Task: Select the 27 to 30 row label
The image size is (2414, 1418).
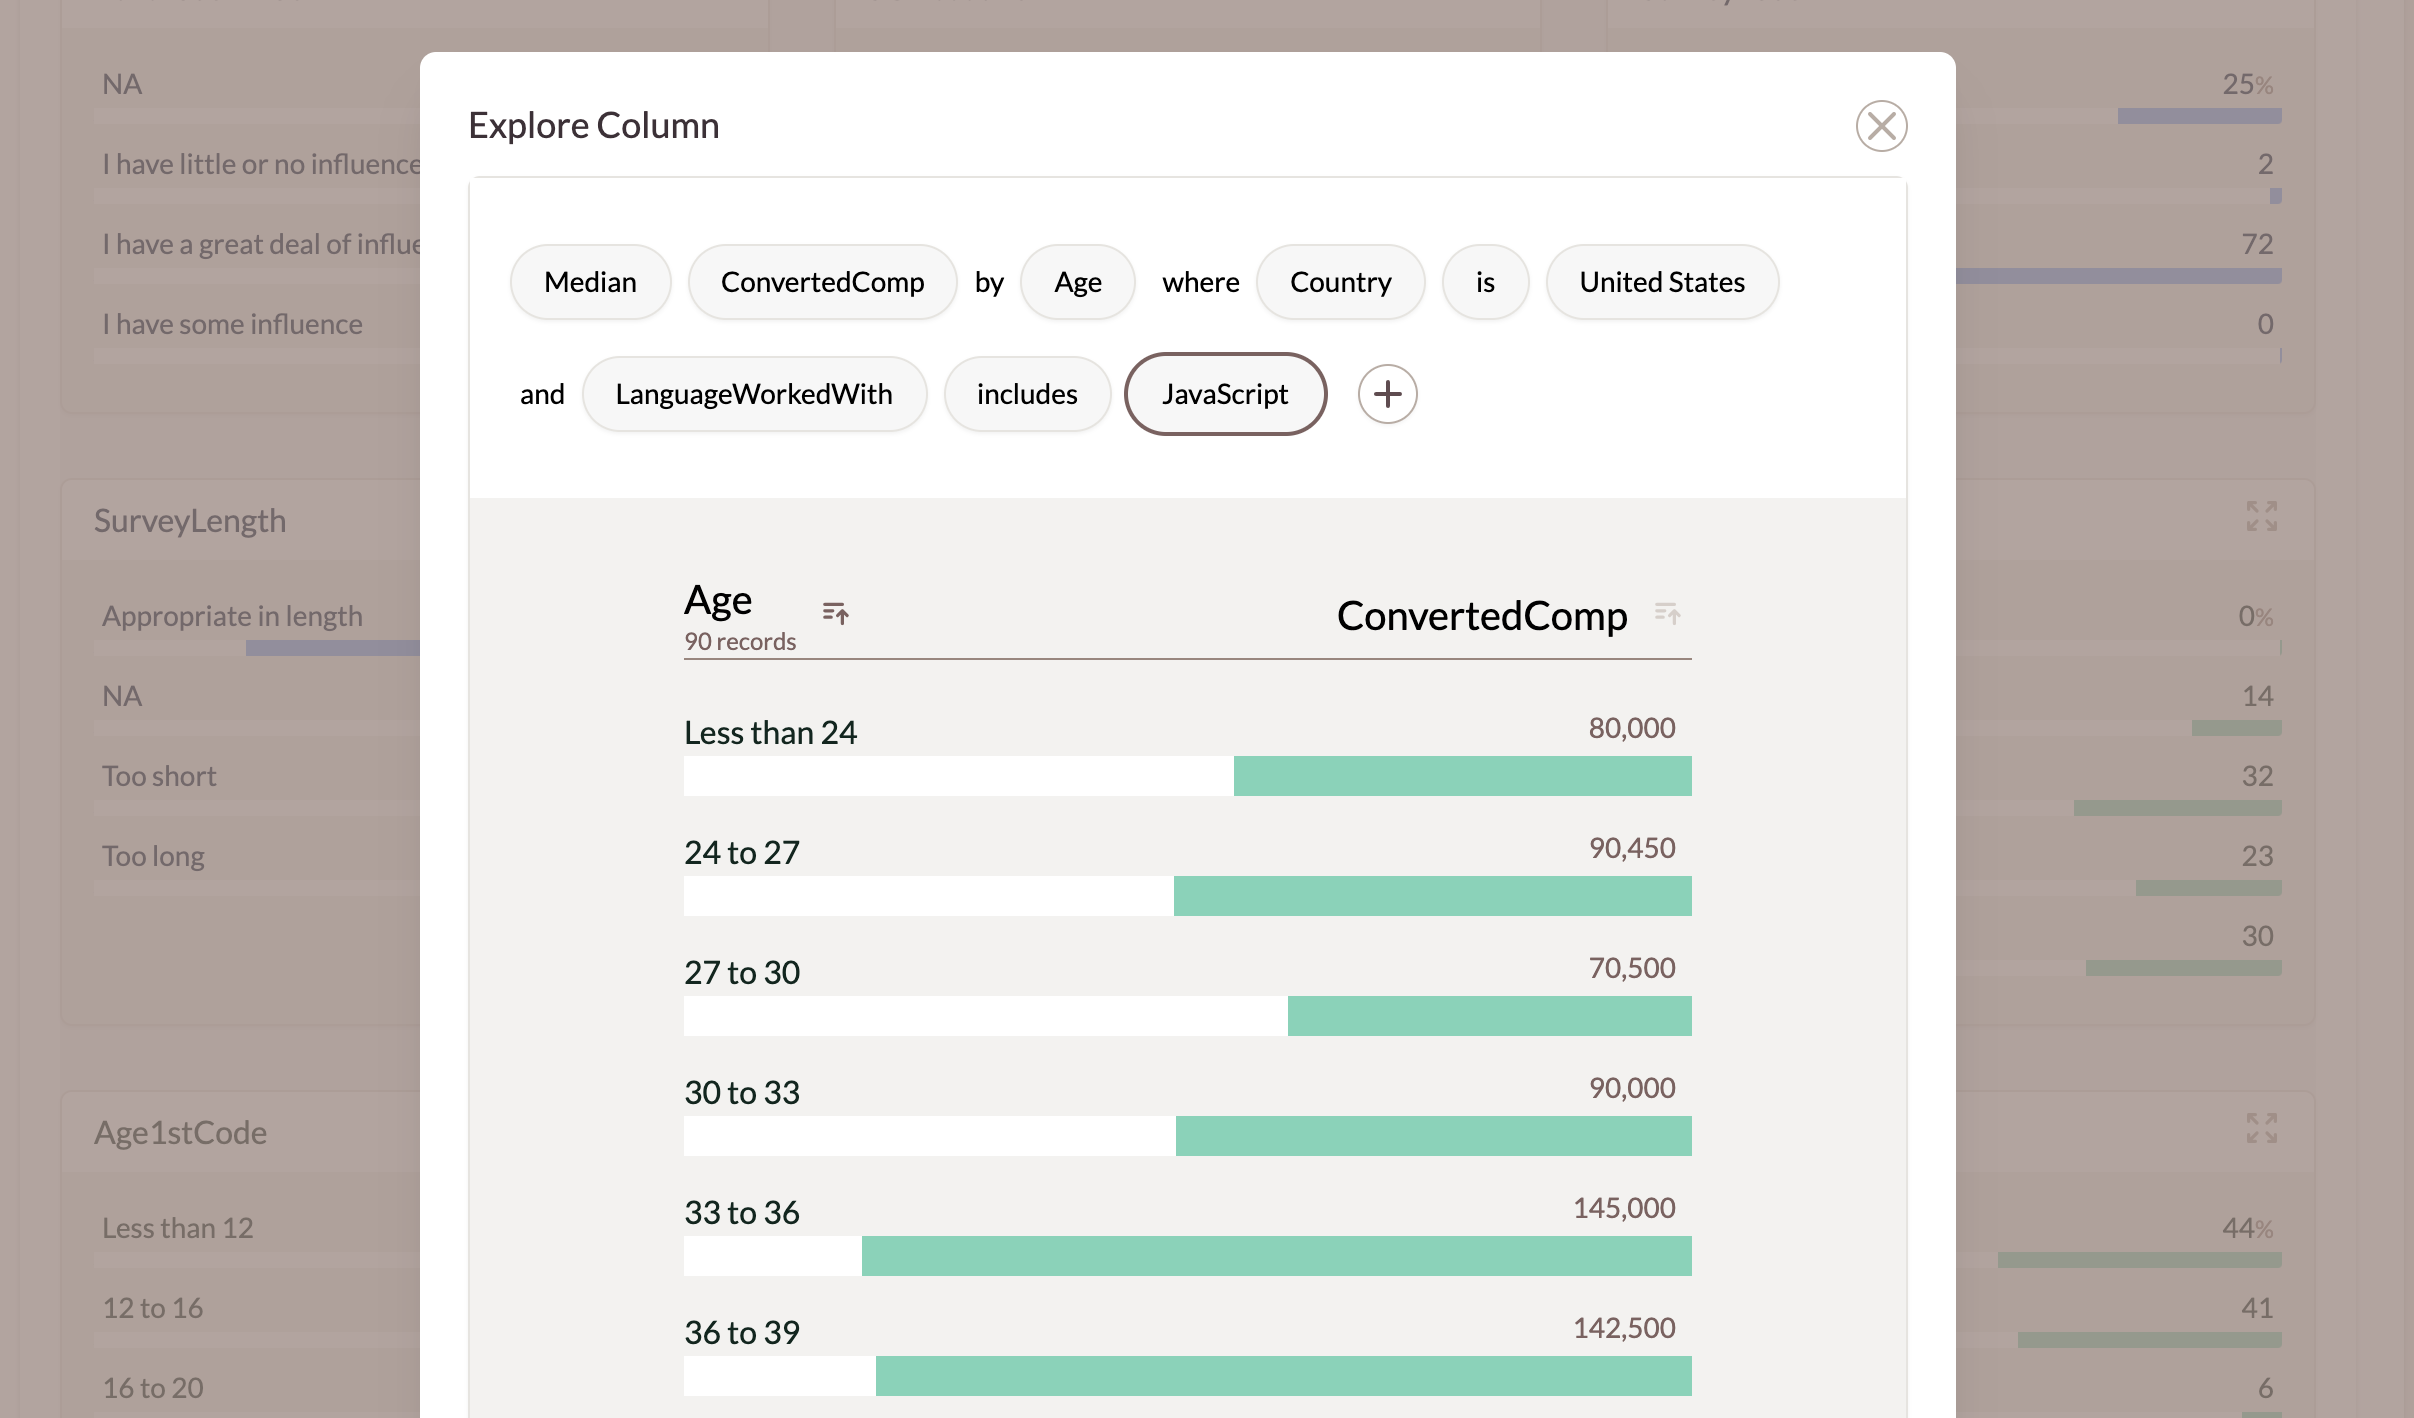Action: pos(742,972)
